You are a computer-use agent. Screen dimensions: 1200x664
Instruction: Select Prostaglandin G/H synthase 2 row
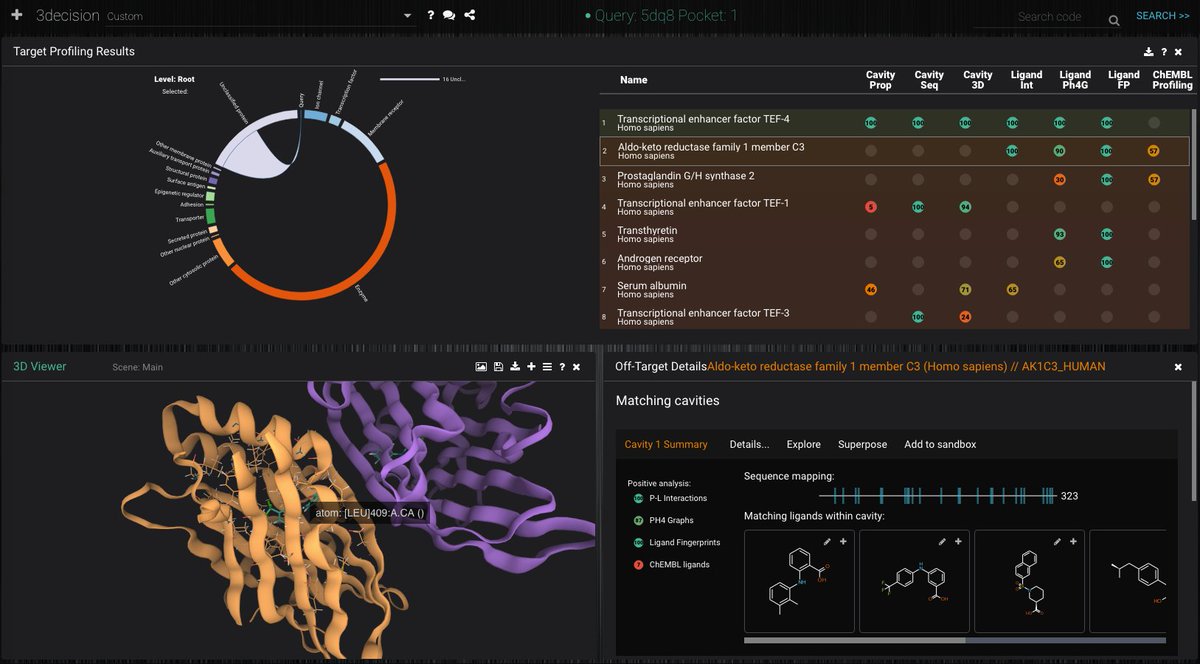[894, 179]
